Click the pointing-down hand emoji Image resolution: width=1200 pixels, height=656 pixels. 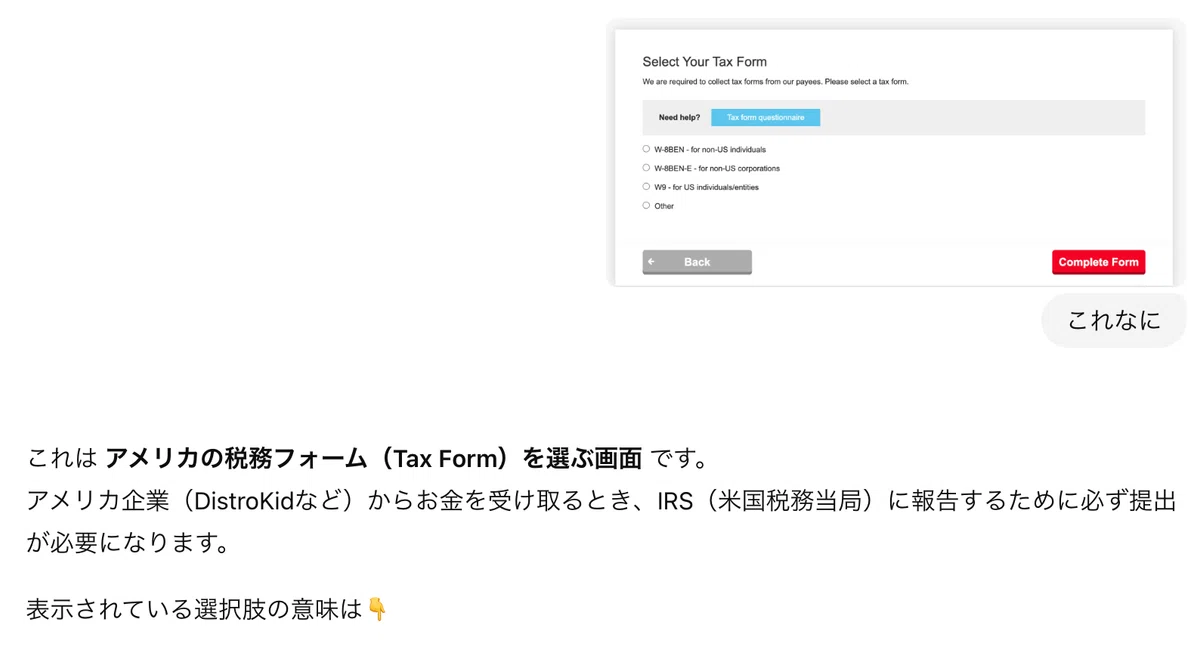click(x=377, y=608)
